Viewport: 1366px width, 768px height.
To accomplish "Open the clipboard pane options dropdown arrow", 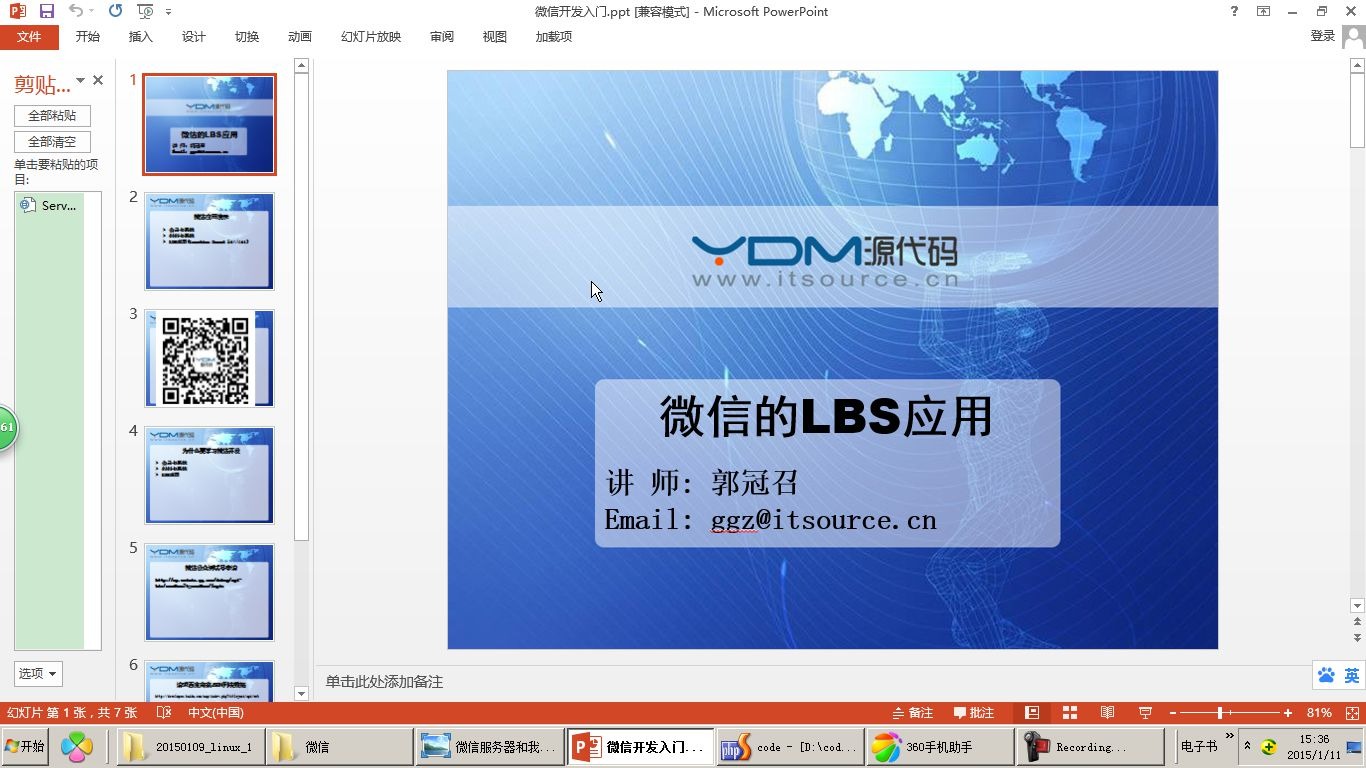I will (x=80, y=80).
